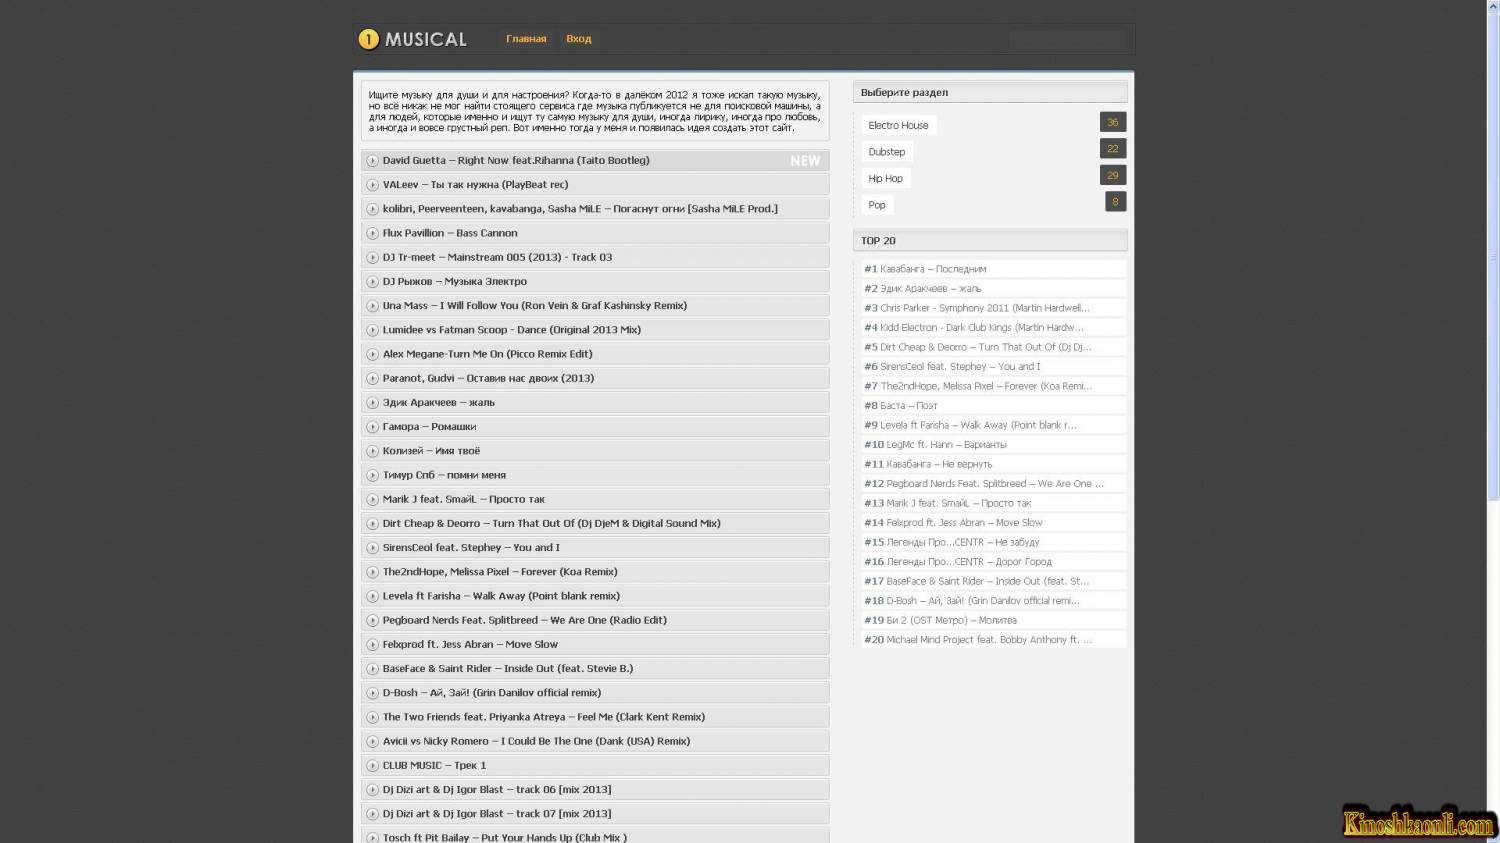The height and width of the screenshot is (843, 1500).
Task: Click play icon for Paranot, Gudvi track
Action: [x=372, y=378]
